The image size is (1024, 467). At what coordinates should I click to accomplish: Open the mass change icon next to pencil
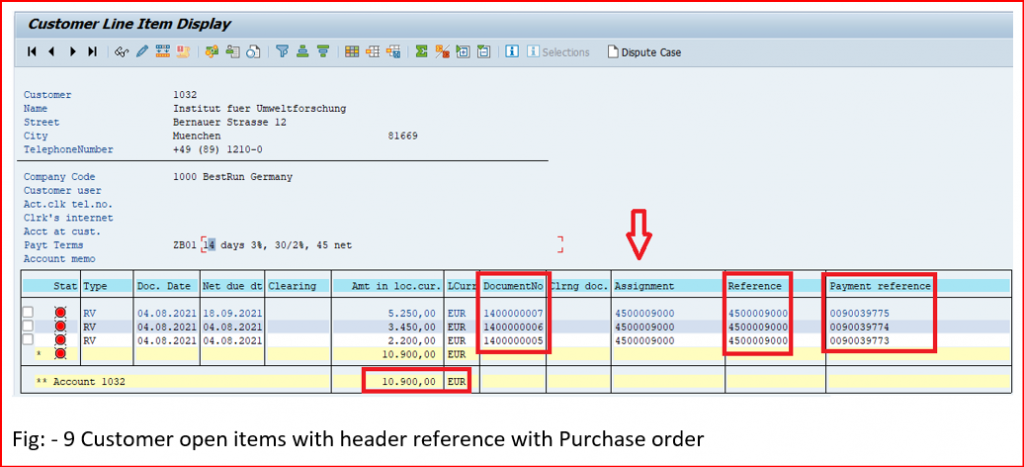tap(163, 52)
